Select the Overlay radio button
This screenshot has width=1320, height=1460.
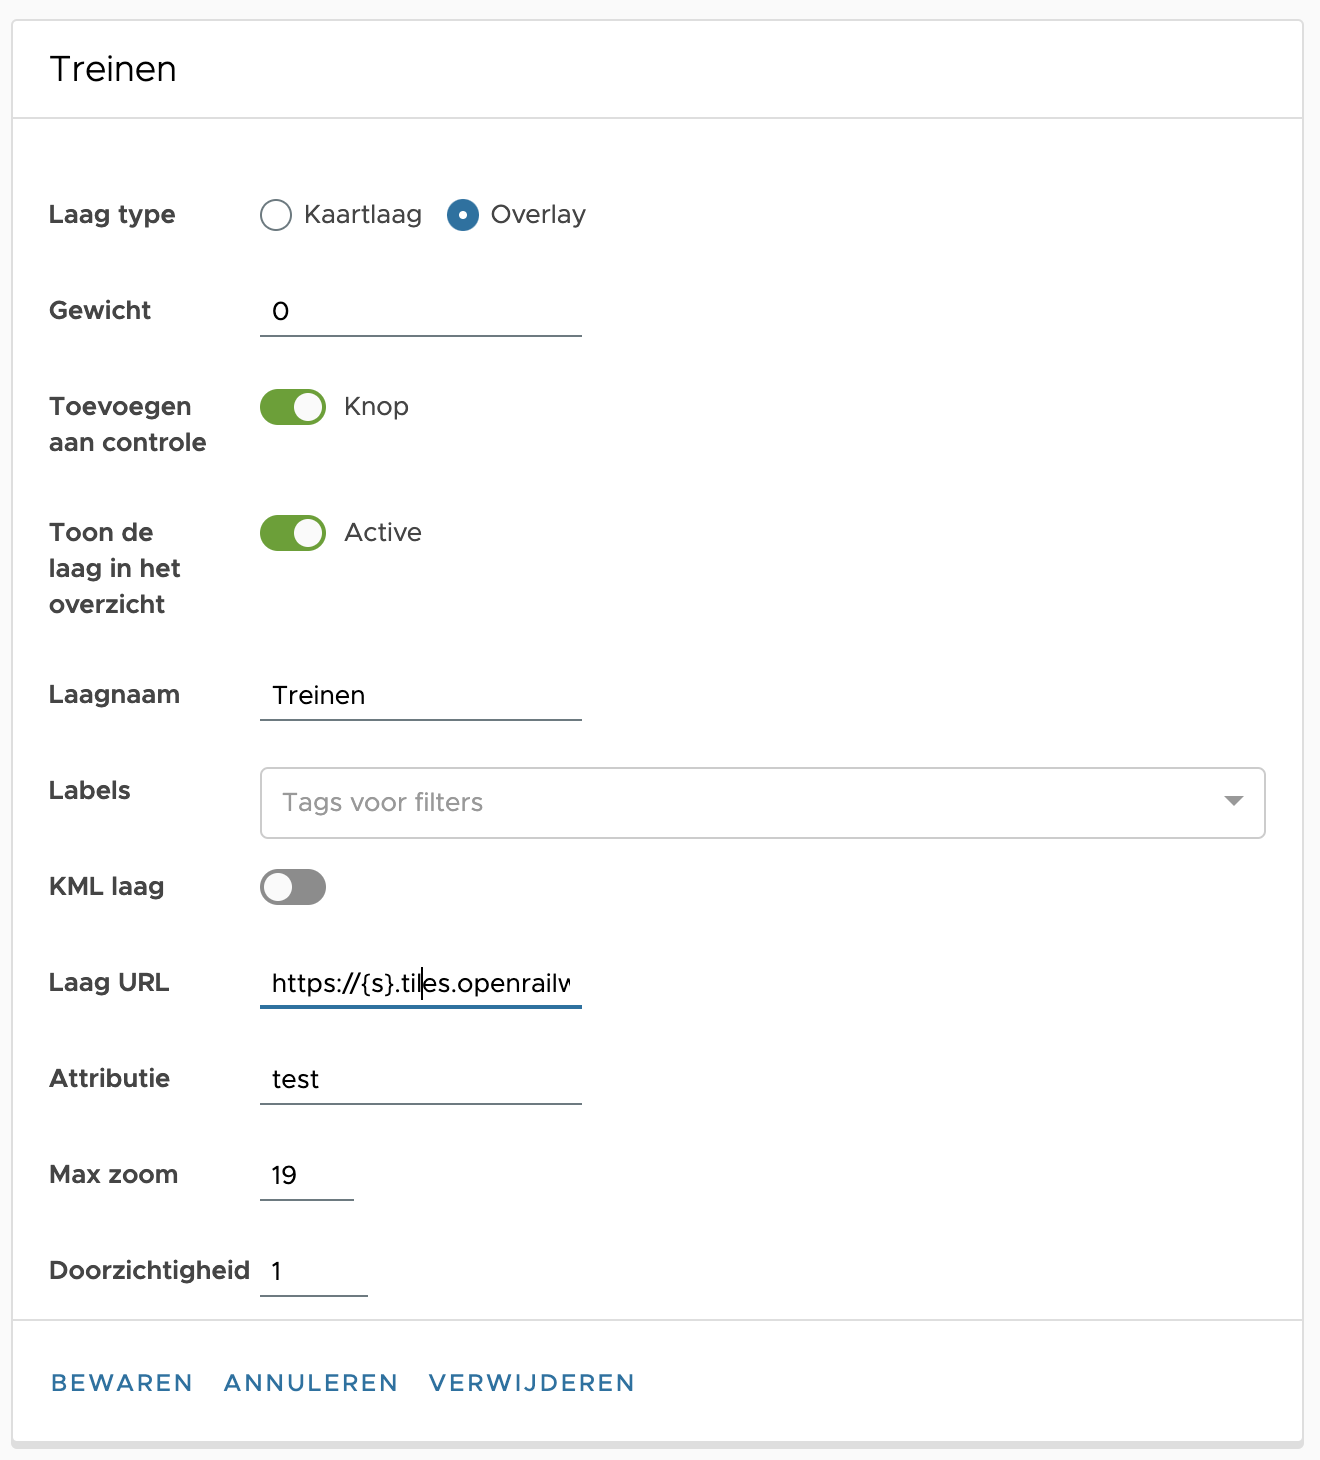463,215
